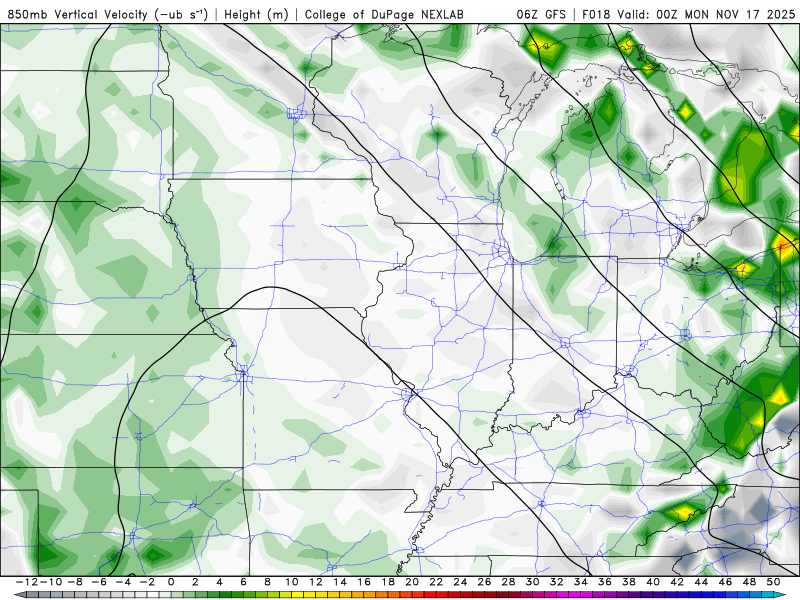Click the '0' color scale label
The image size is (800, 600).
coord(171,582)
